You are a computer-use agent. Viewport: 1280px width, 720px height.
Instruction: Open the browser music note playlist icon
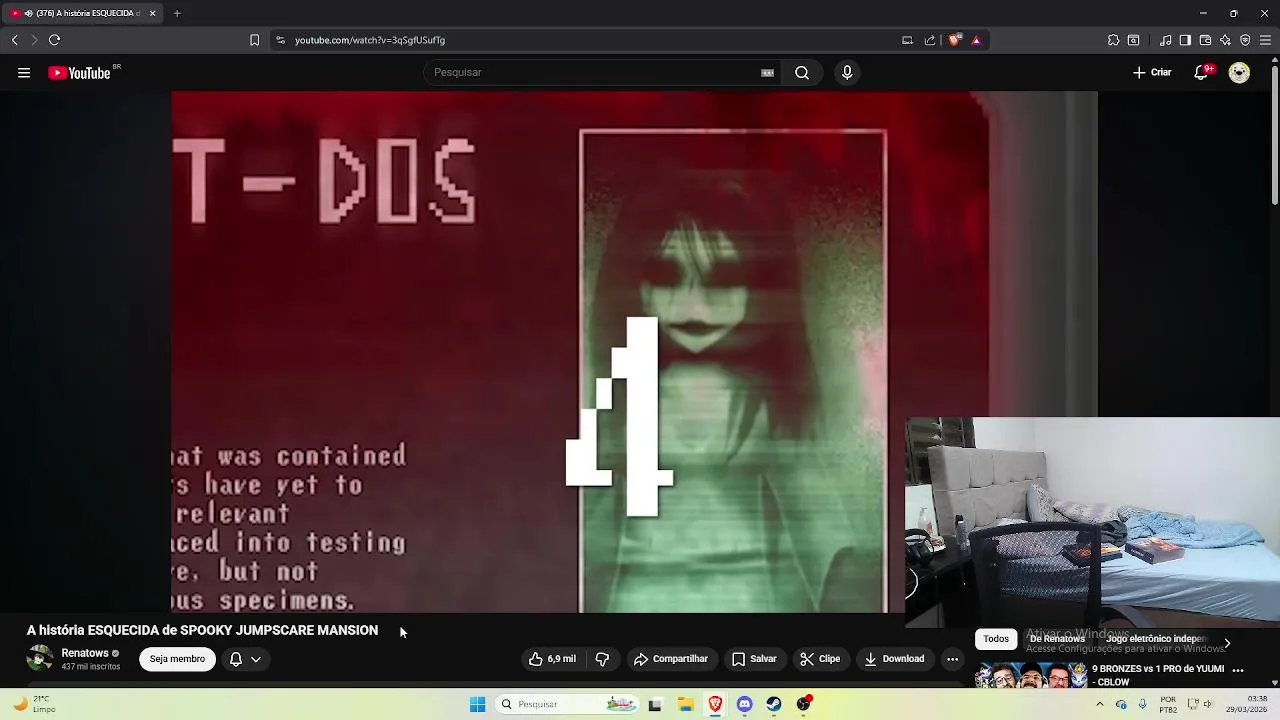coord(1166,40)
